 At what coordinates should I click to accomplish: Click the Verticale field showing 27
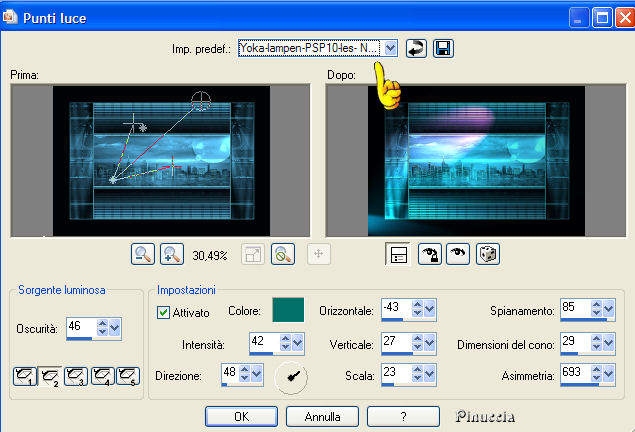click(x=396, y=342)
